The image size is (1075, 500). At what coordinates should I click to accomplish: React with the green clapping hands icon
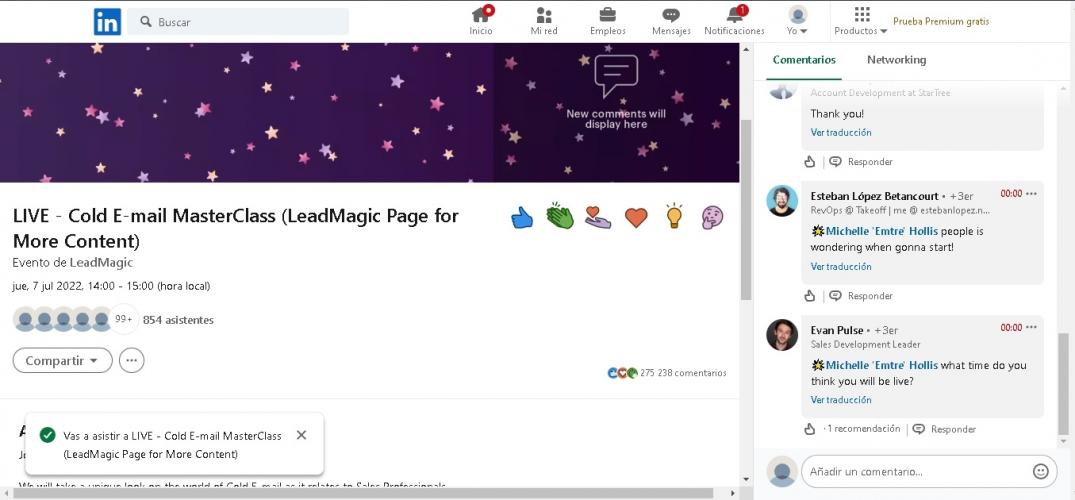[x=560, y=216]
